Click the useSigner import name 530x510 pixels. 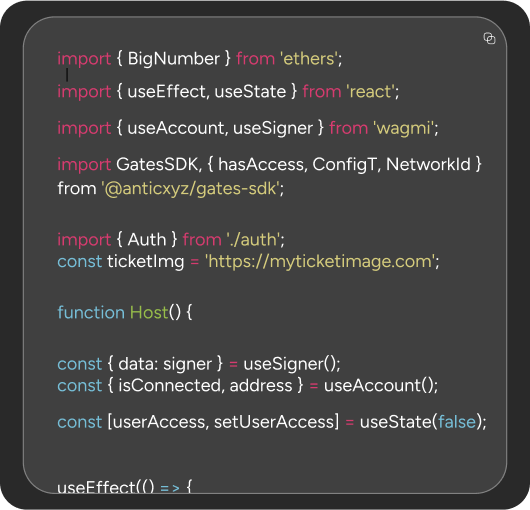[x=273, y=128]
